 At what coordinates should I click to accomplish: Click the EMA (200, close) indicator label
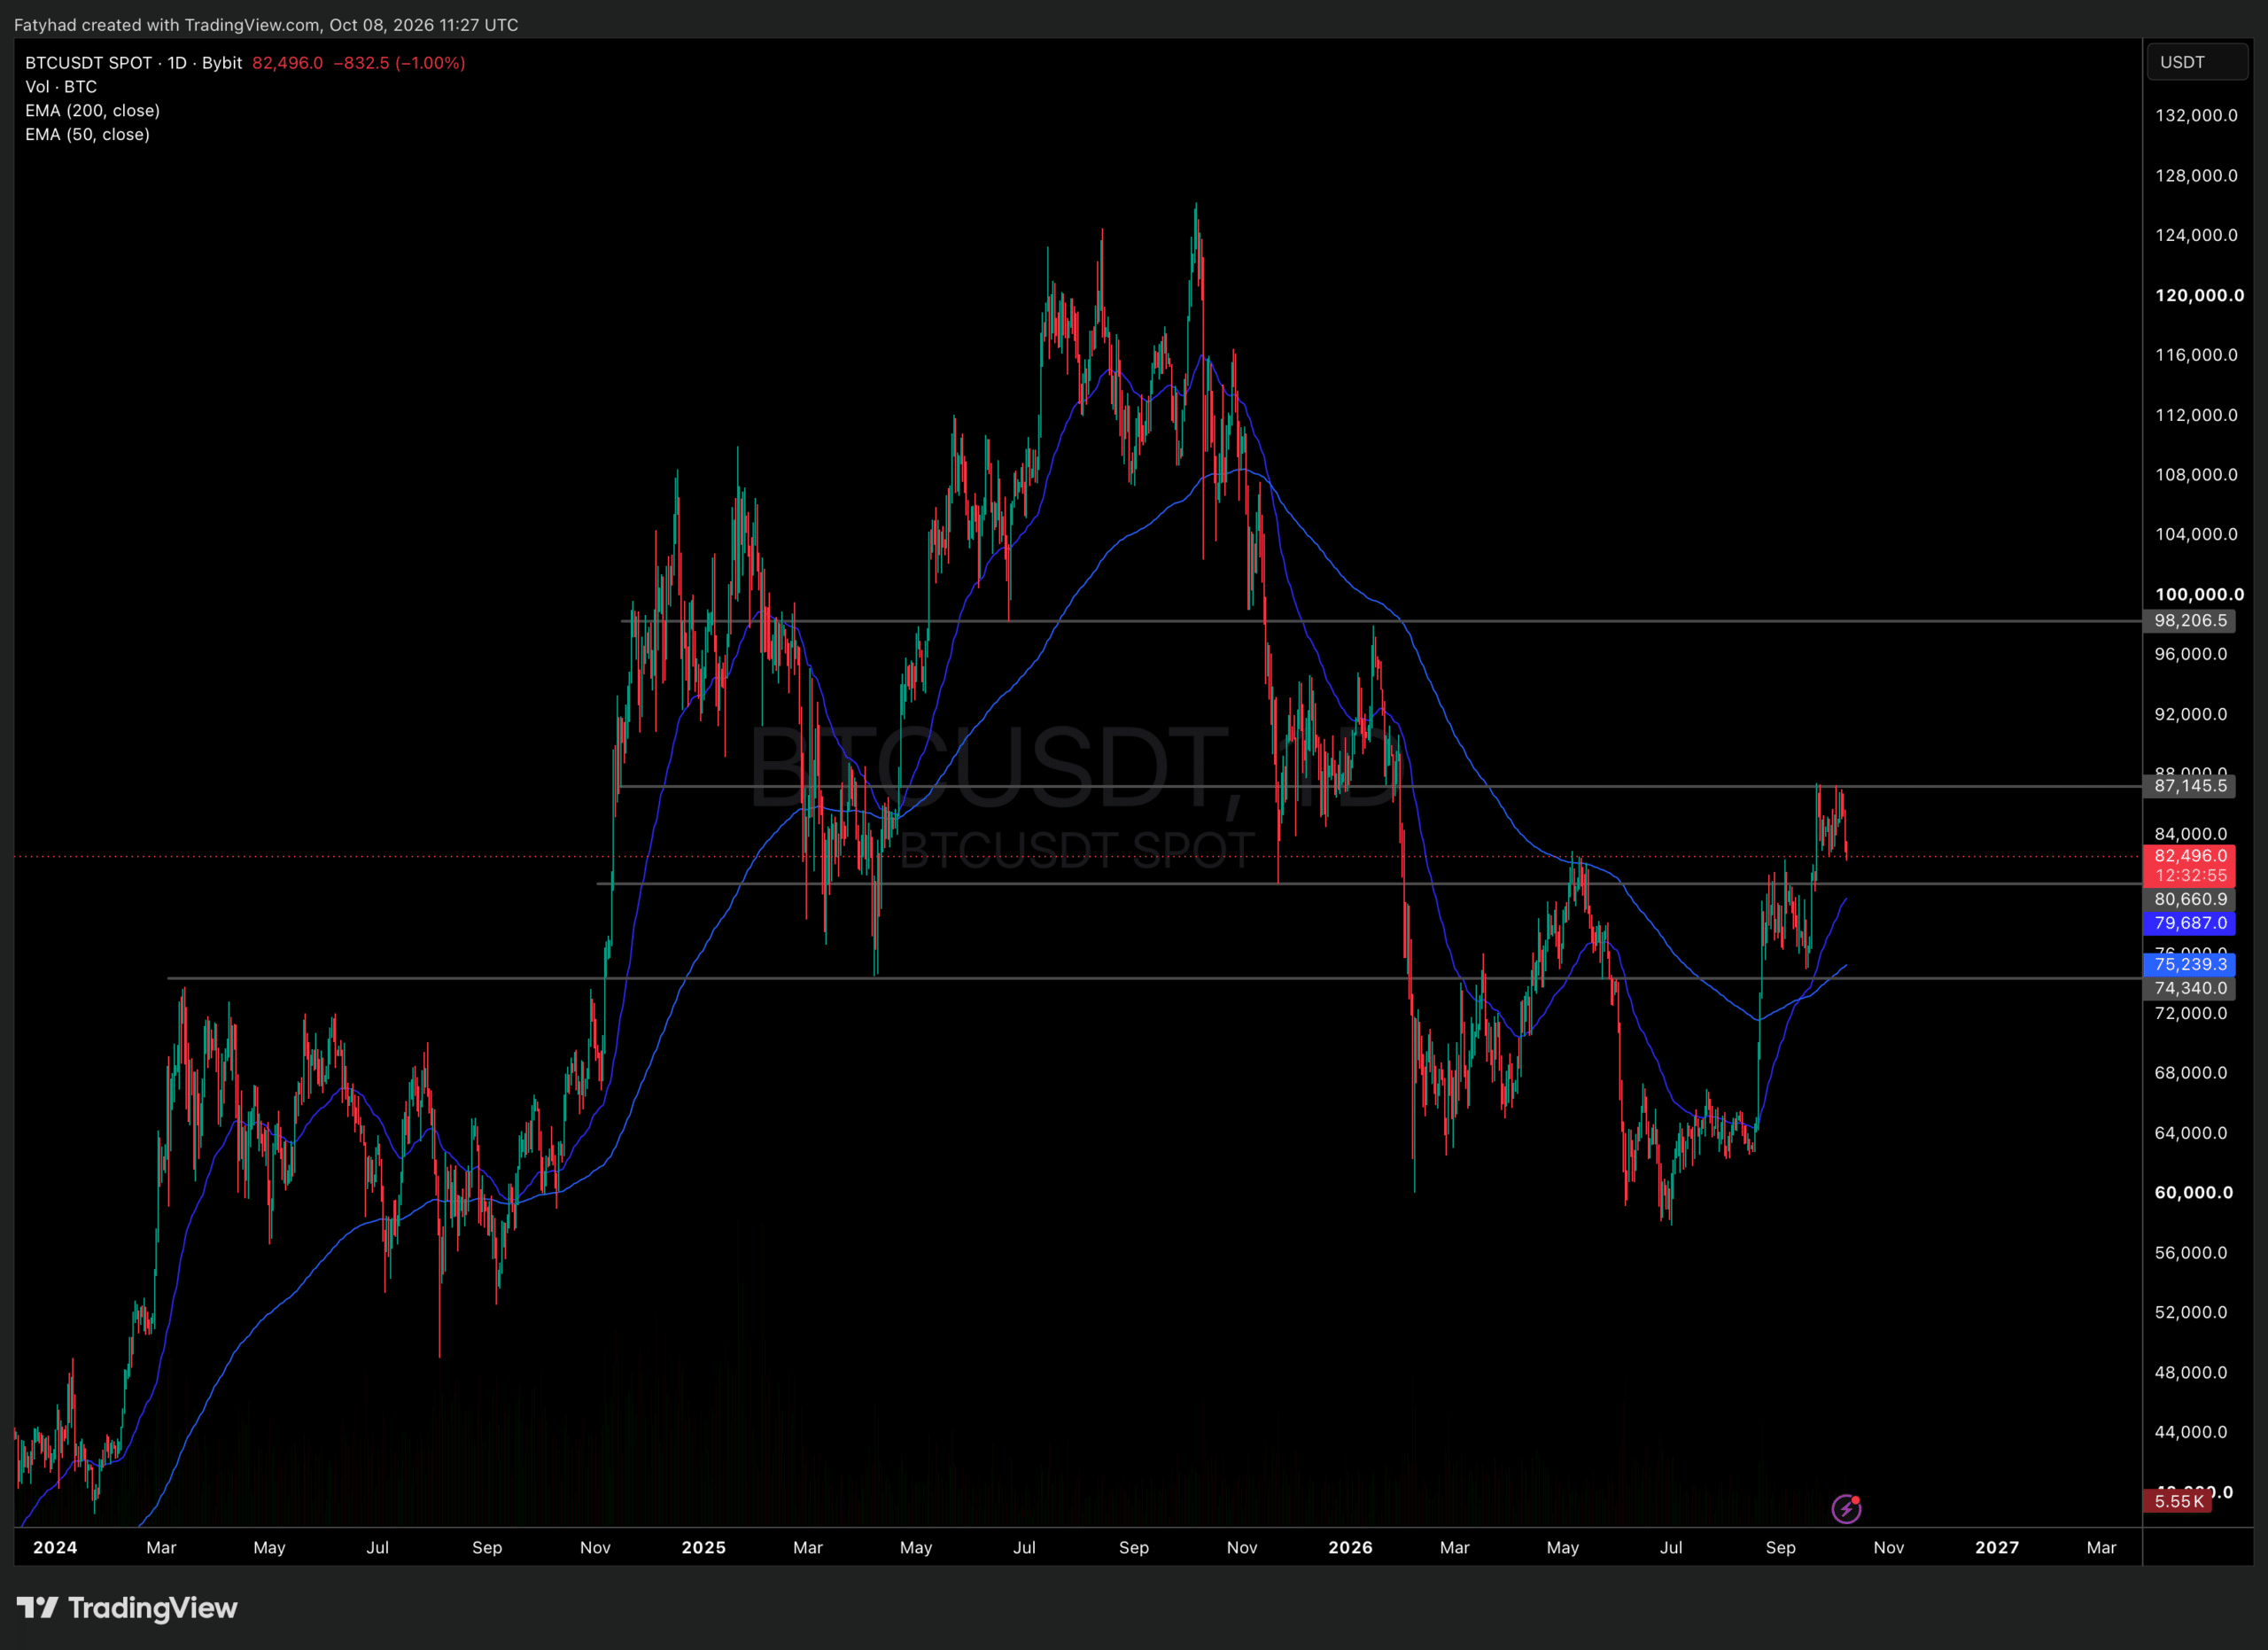[92, 111]
